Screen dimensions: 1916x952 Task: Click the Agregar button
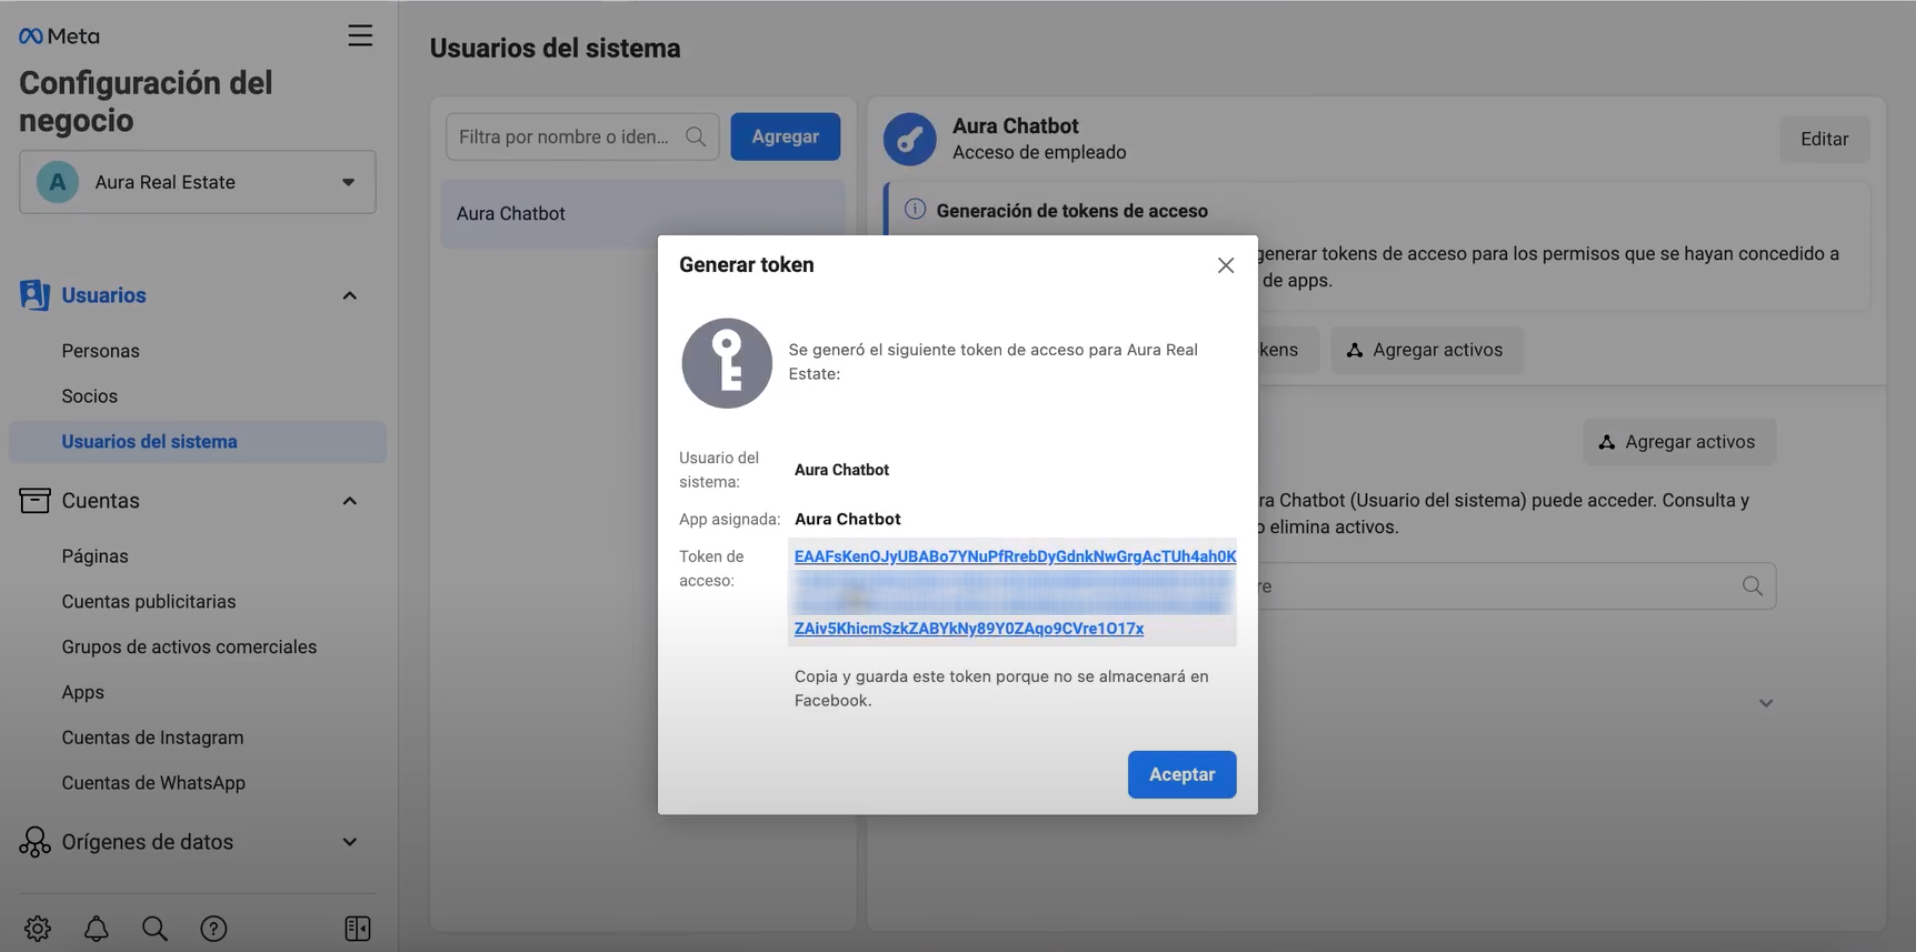(785, 137)
